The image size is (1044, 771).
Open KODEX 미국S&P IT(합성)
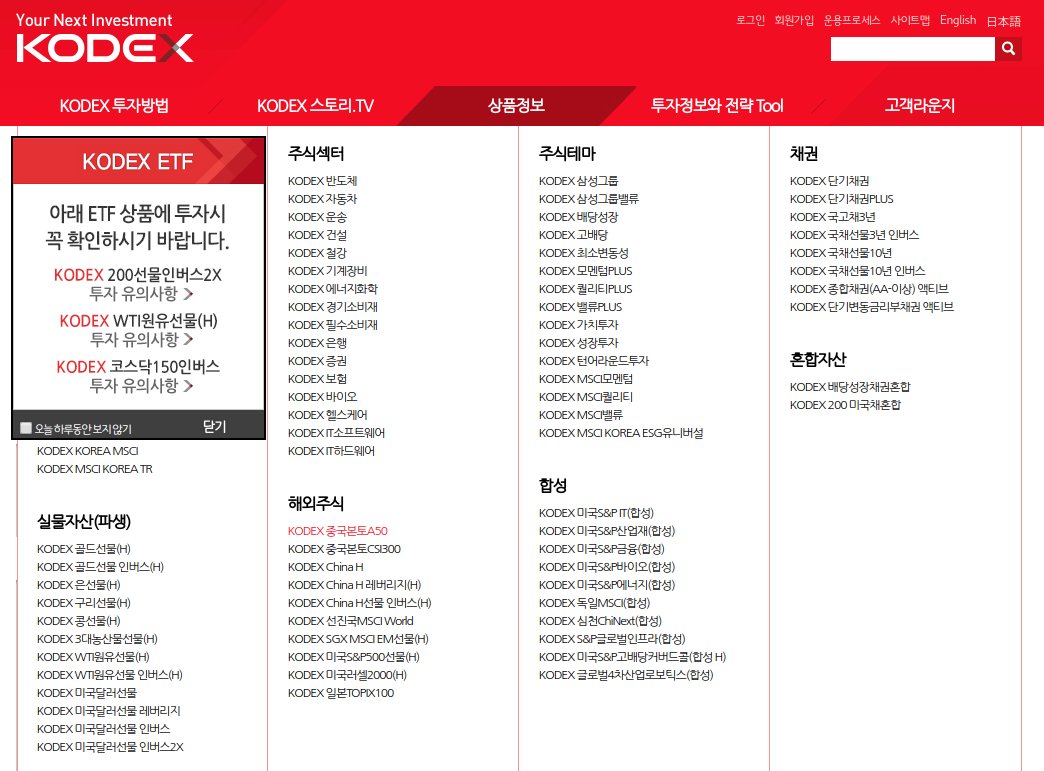[596, 513]
